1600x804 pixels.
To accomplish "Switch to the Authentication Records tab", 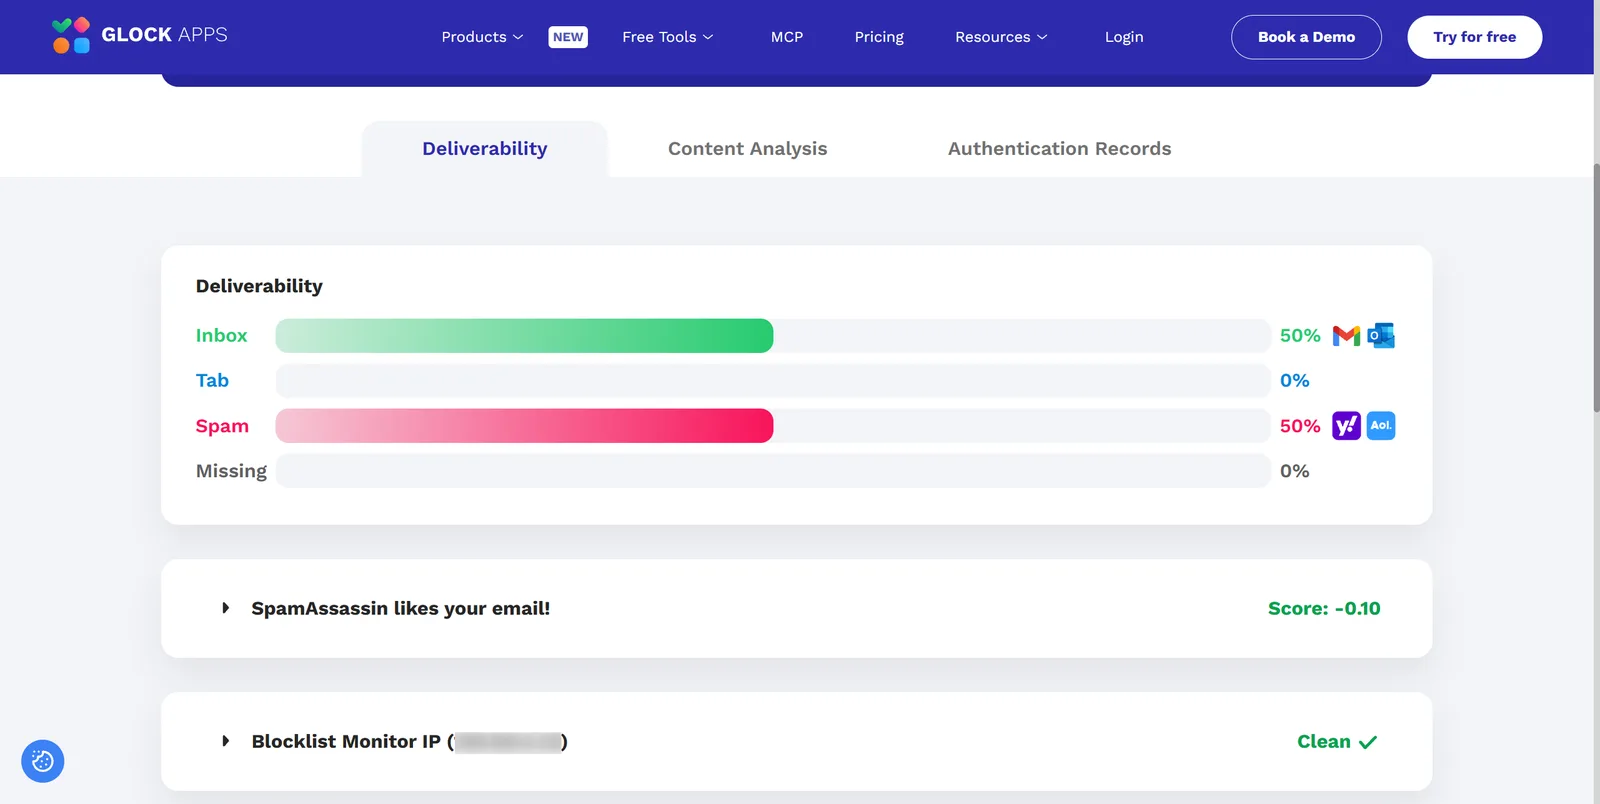I will 1059,149.
